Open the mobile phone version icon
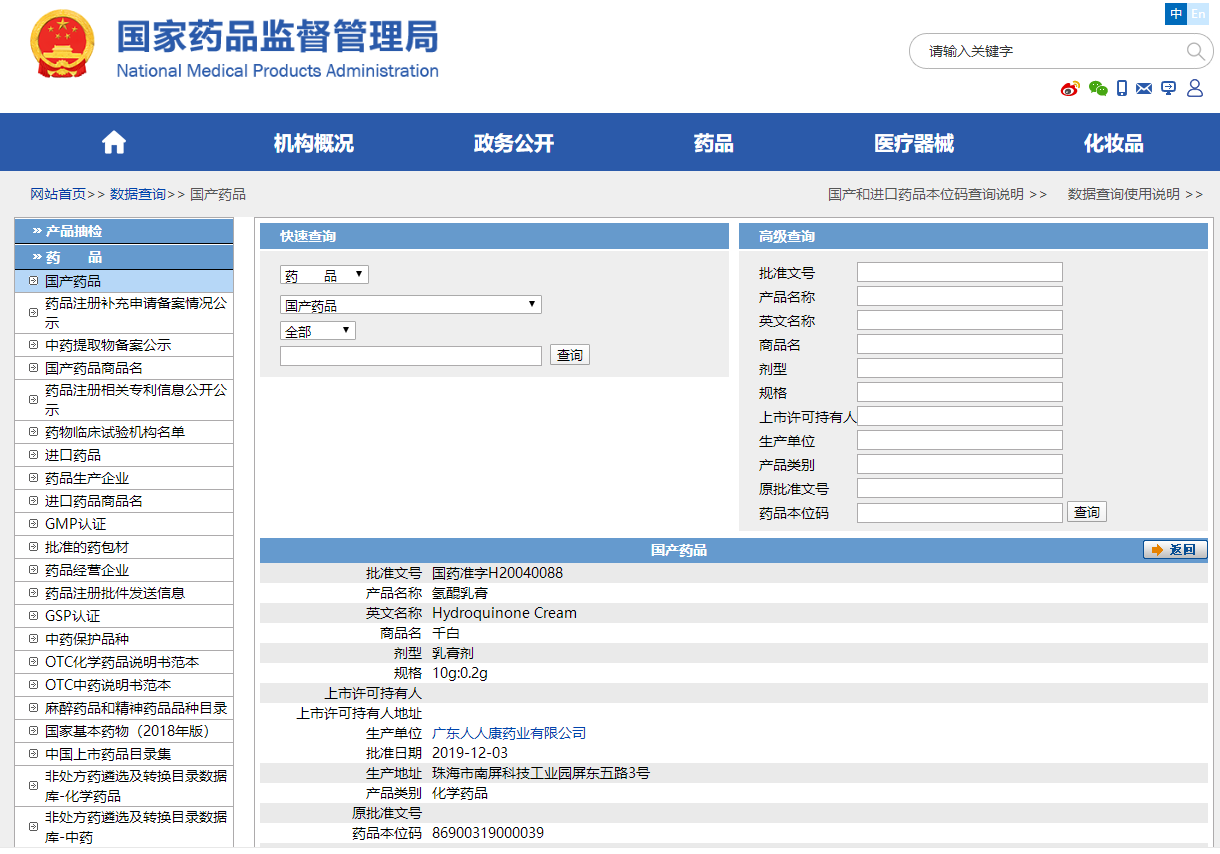The width and height of the screenshot is (1220, 854). tap(1122, 88)
